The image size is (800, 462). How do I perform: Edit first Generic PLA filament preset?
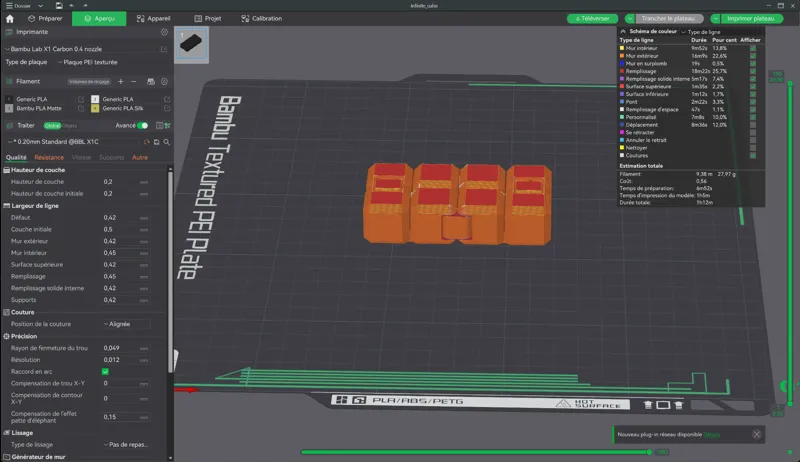coord(81,99)
